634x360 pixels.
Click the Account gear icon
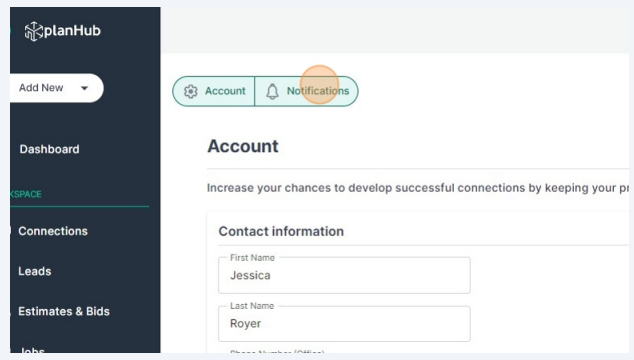[191, 91]
